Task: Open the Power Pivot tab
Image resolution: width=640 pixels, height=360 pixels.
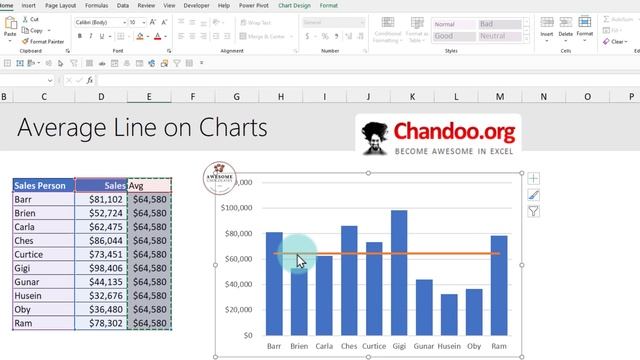Action: click(x=253, y=6)
